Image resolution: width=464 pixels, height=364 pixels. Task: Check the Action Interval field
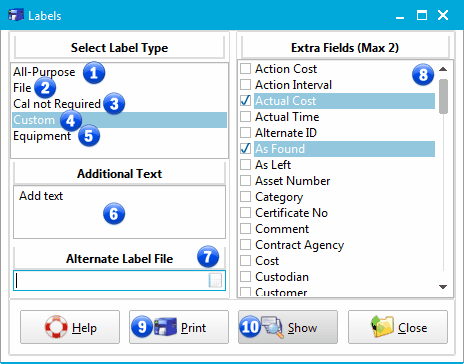[x=246, y=85]
